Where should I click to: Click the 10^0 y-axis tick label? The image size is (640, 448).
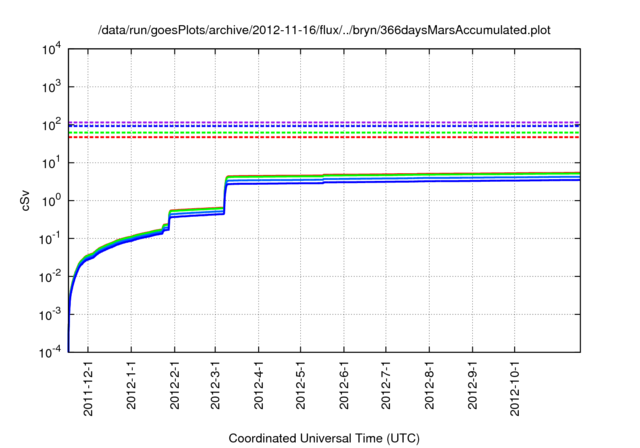coord(52,200)
